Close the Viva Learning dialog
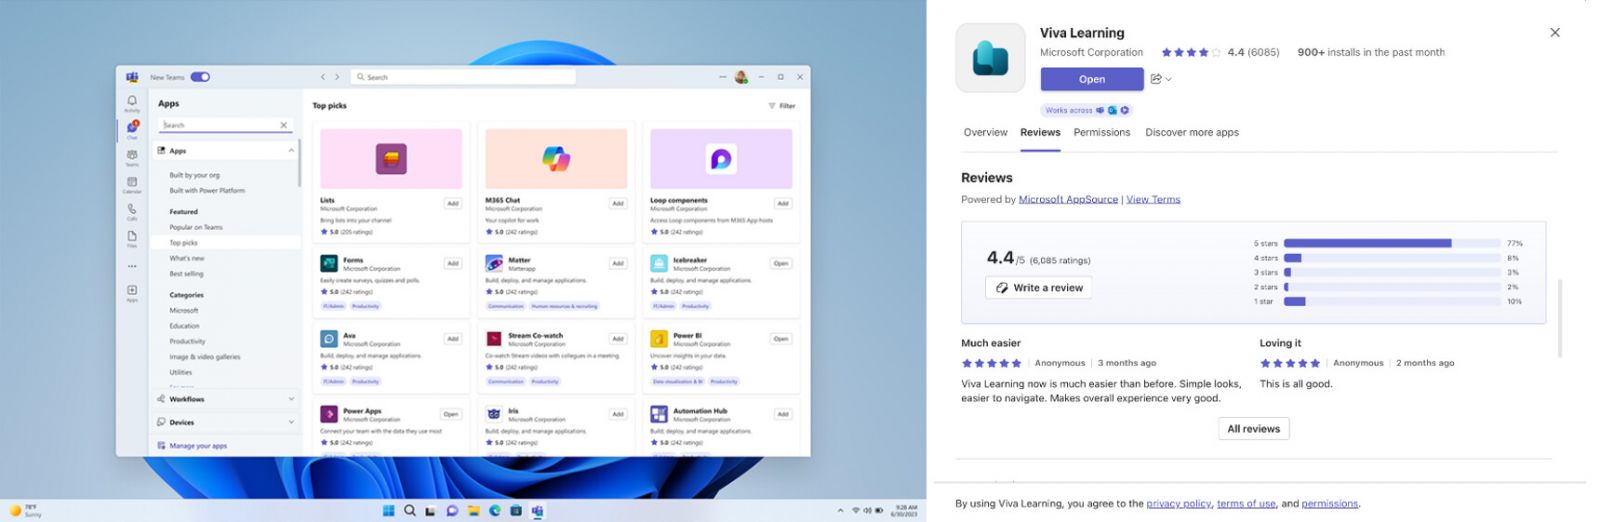Image resolution: width=1600 pixels, height=522 pixels. (x=1555, y=33)
